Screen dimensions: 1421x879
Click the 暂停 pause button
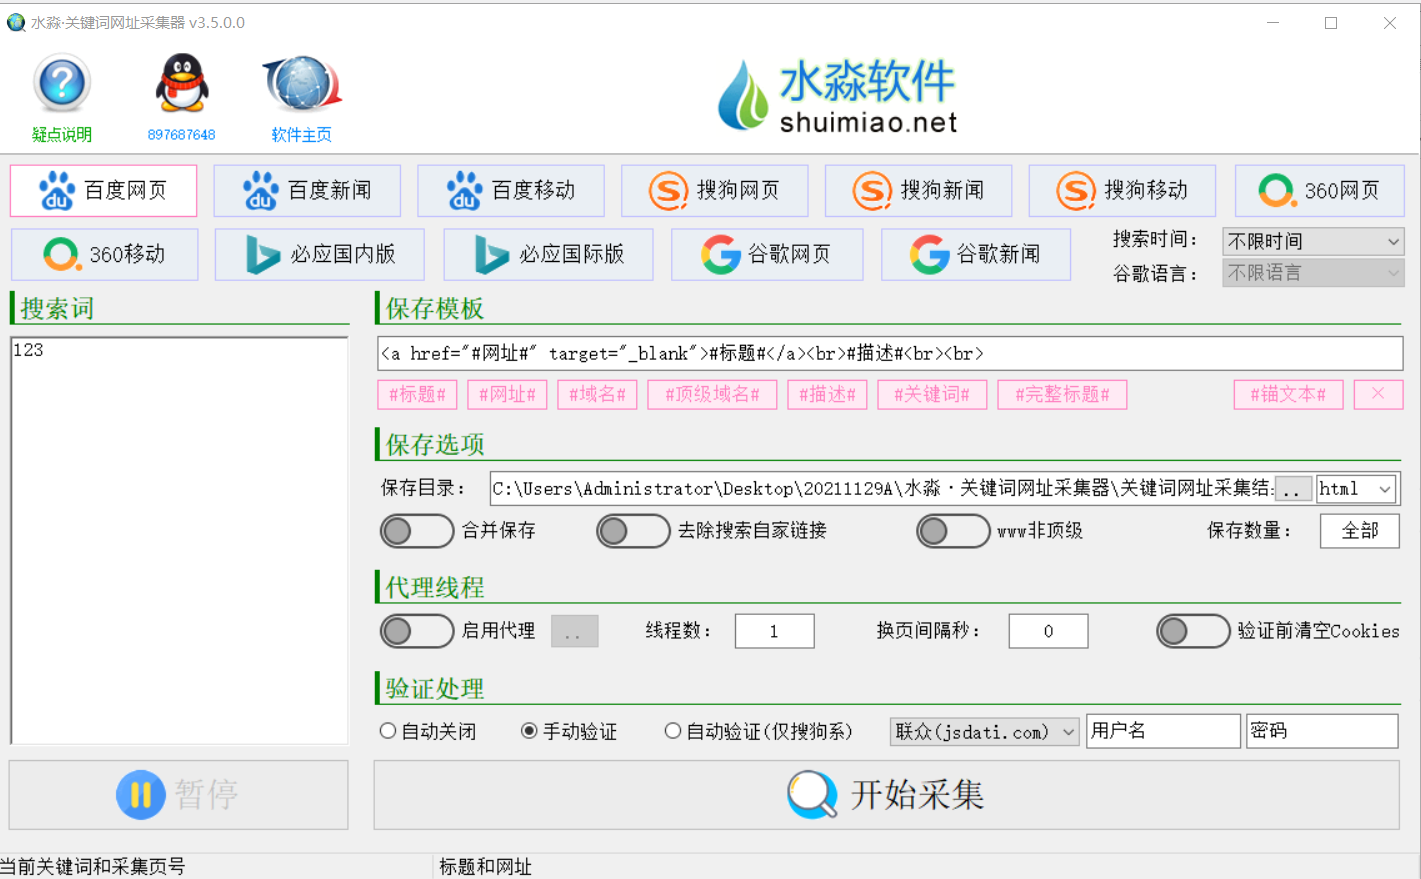pos(179,795)
